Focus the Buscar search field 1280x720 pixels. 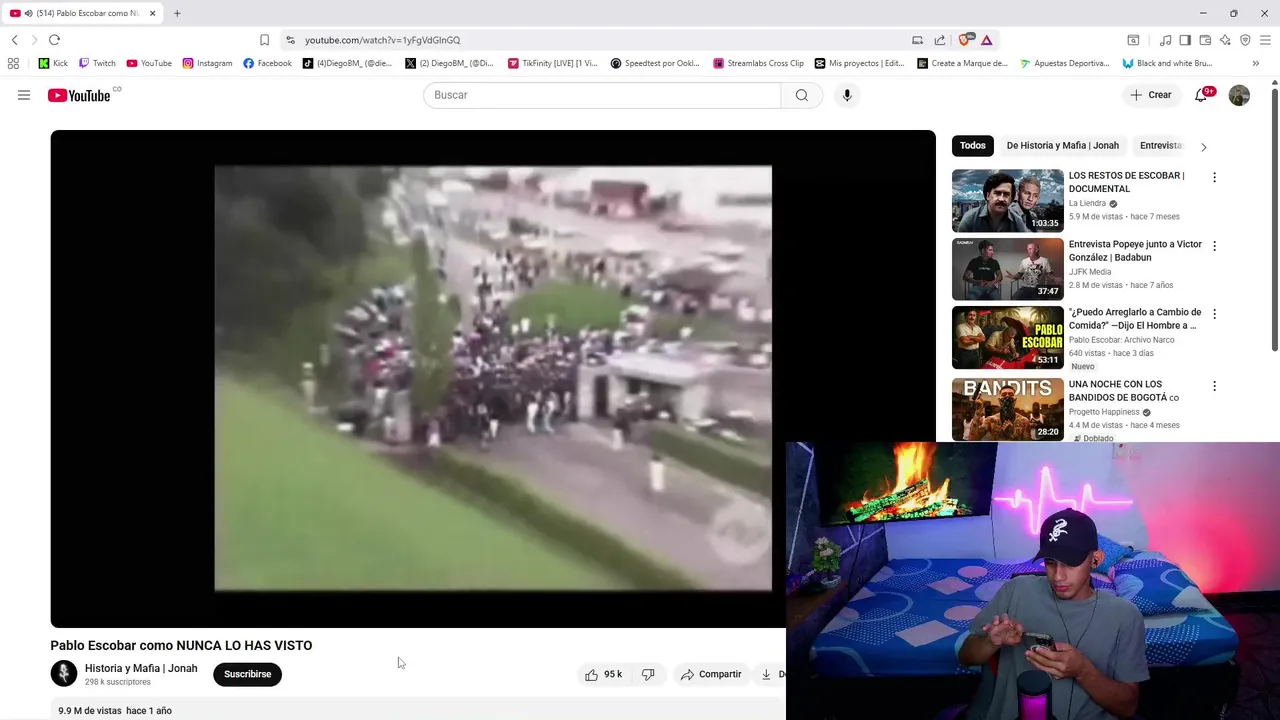pos(602,95)
